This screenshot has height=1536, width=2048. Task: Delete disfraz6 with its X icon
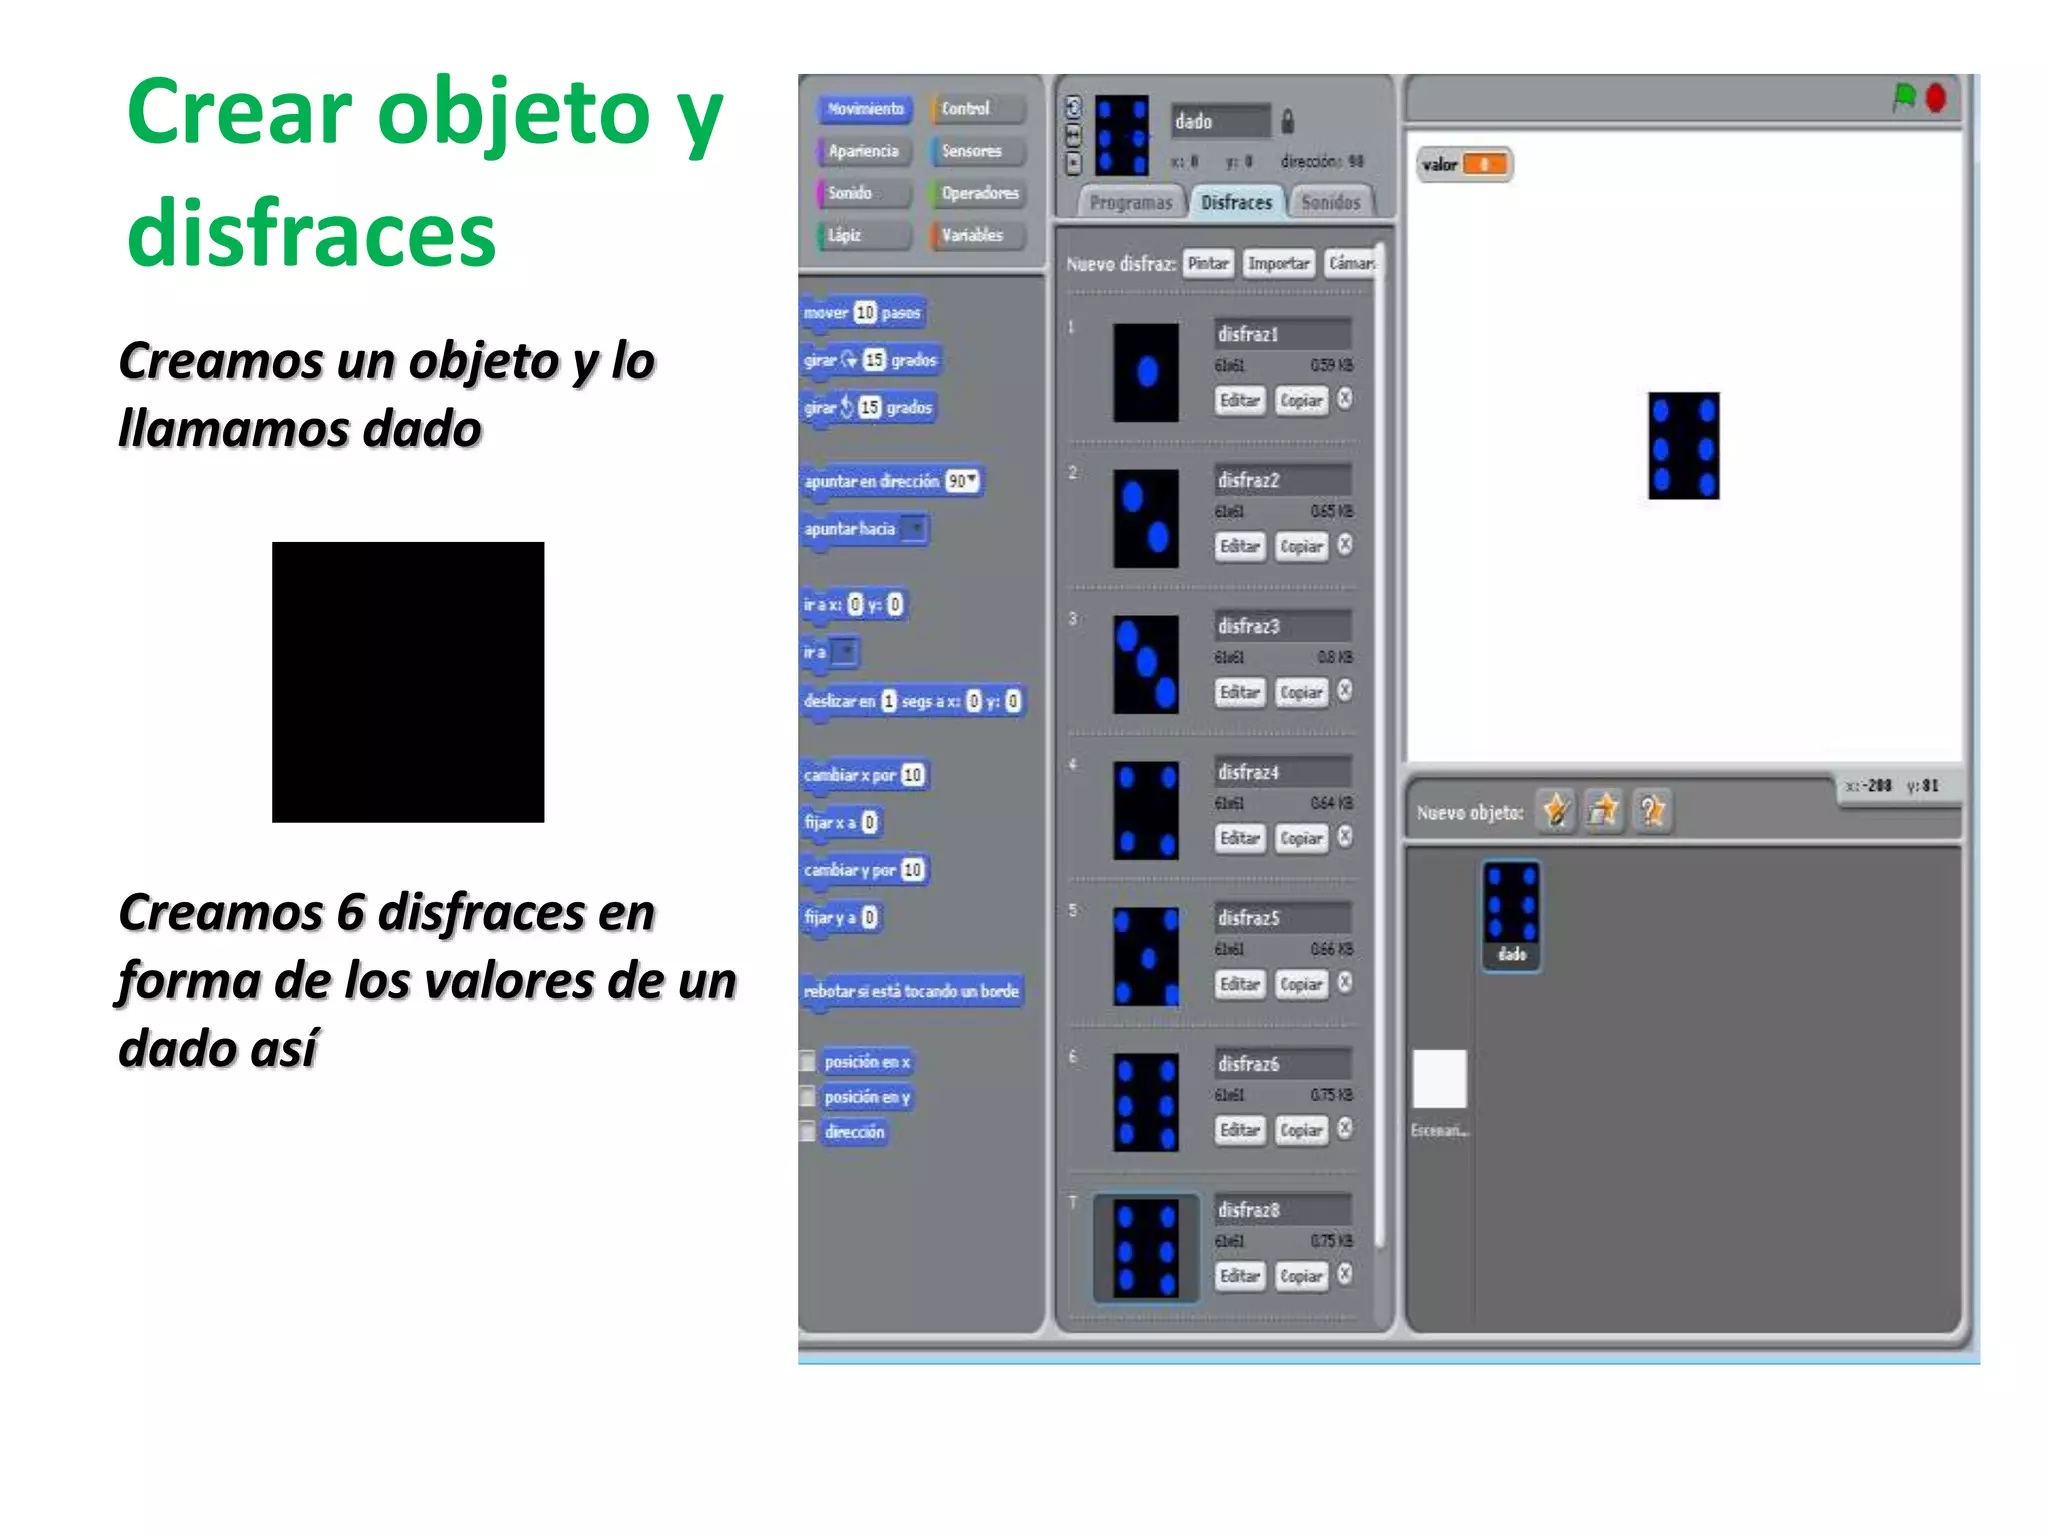click(1345, 1129)
